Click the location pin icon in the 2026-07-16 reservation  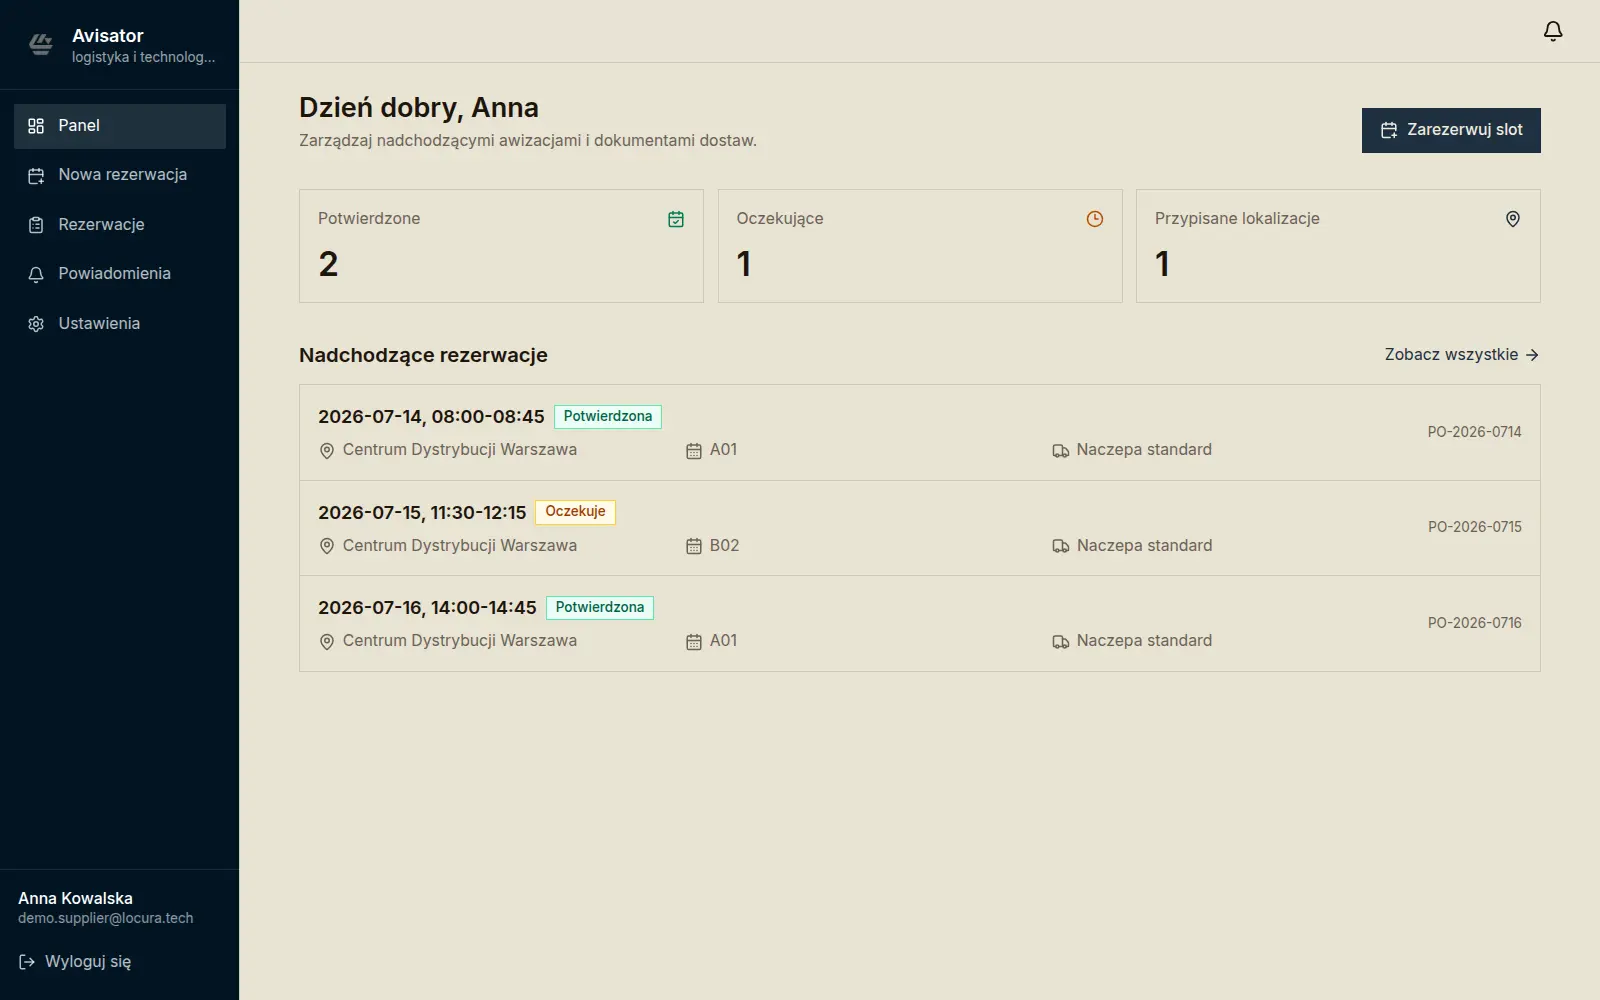tap(326, 642)
